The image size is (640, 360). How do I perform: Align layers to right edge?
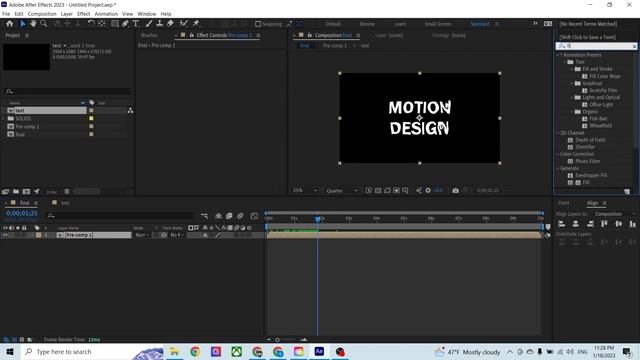tap(590, 224)
